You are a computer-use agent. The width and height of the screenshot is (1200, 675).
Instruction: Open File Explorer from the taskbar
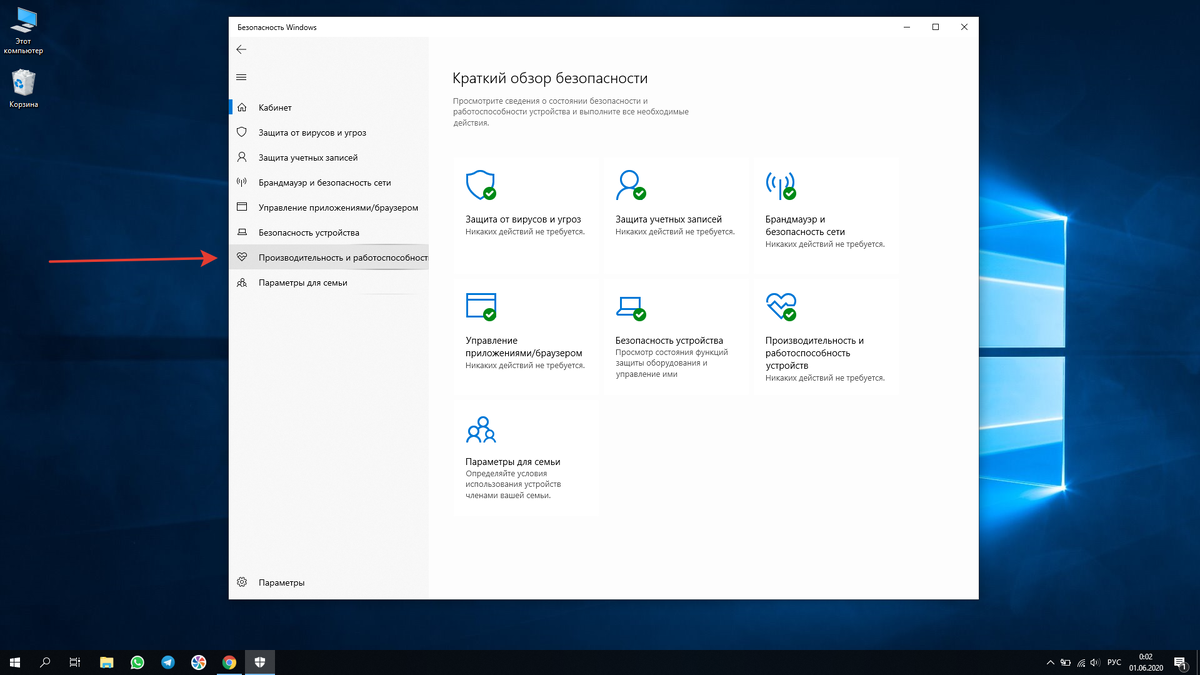point(106,662)
